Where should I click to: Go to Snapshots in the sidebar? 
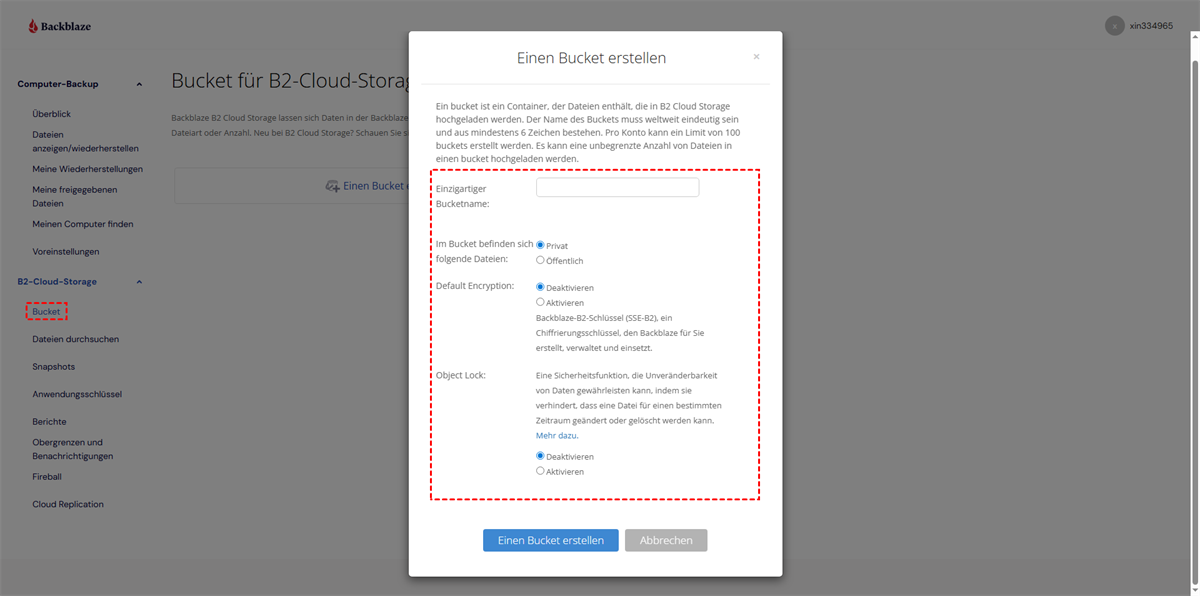(x=53, y=367)
